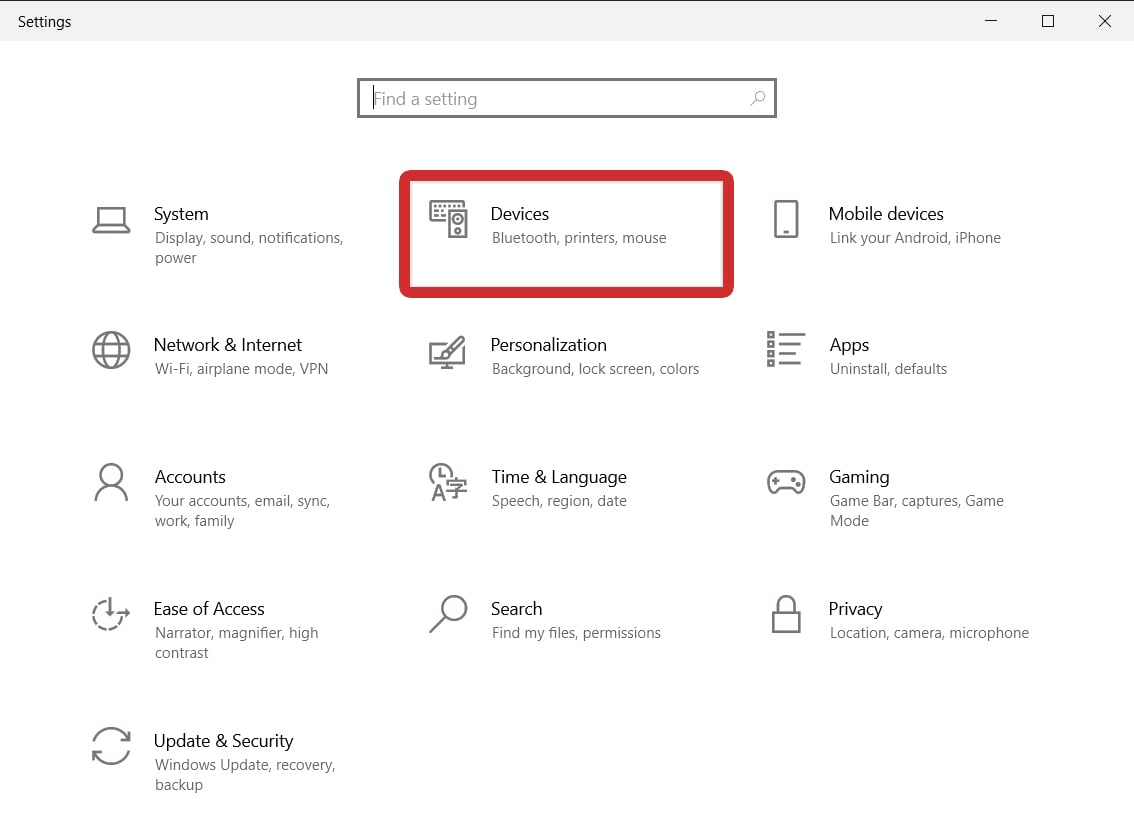Click the Gaming controller icon
Image resolution: width=1134 pixels, height=839 pixels.
click(786, 482)
